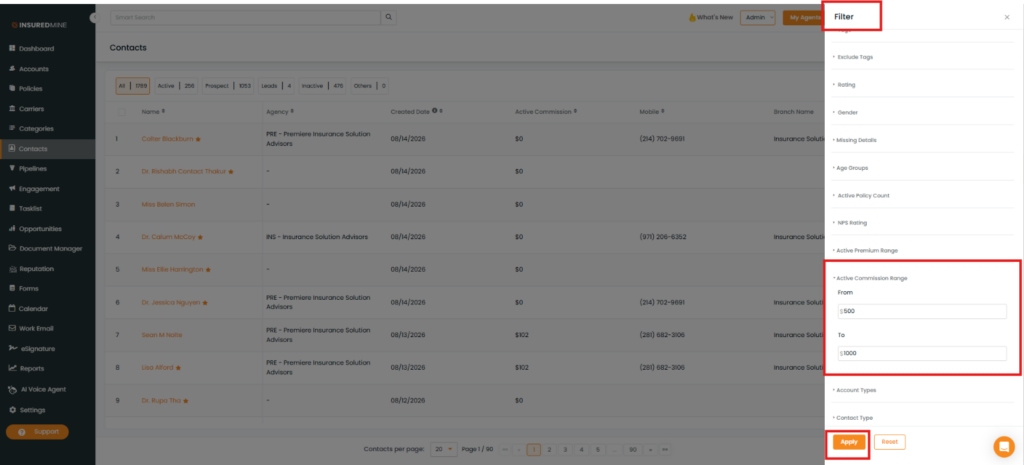Viewport: 1024px width, 465px height.
Task: Switch to the Prospect tab
Action: pos(227,86)
